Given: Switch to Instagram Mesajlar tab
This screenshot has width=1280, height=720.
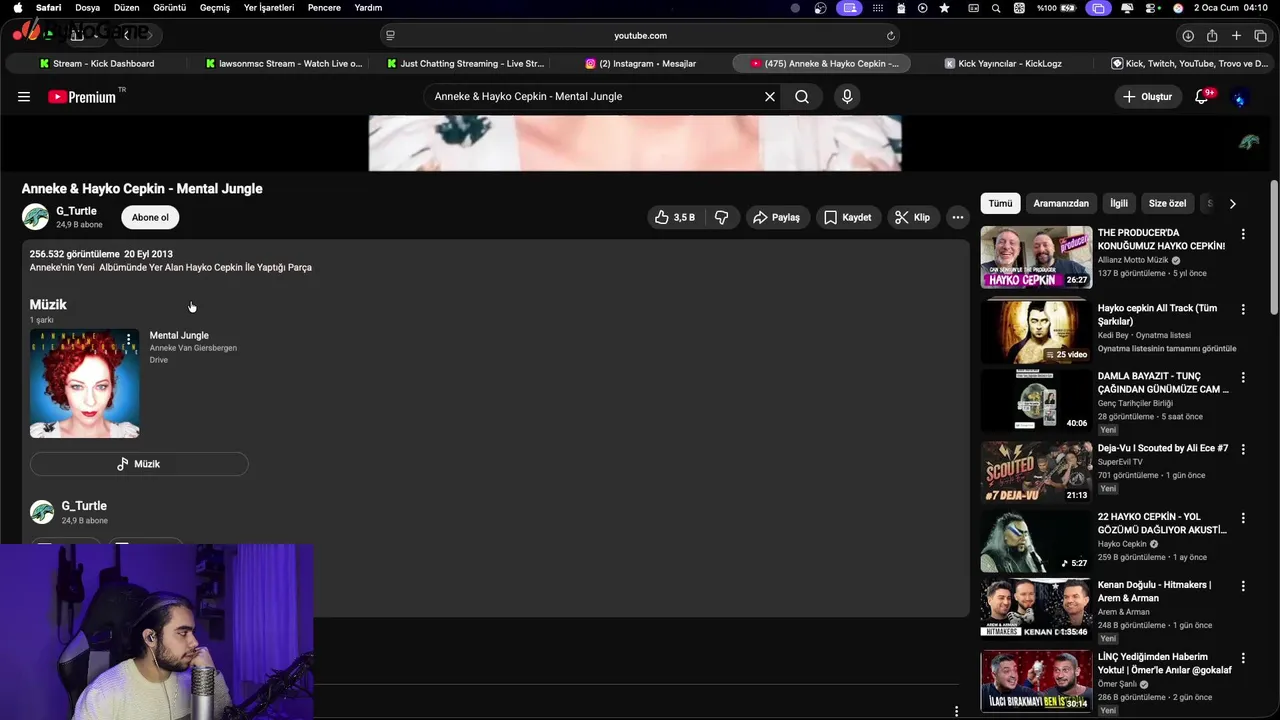Looking at the screenshot, I should (641, 63).
